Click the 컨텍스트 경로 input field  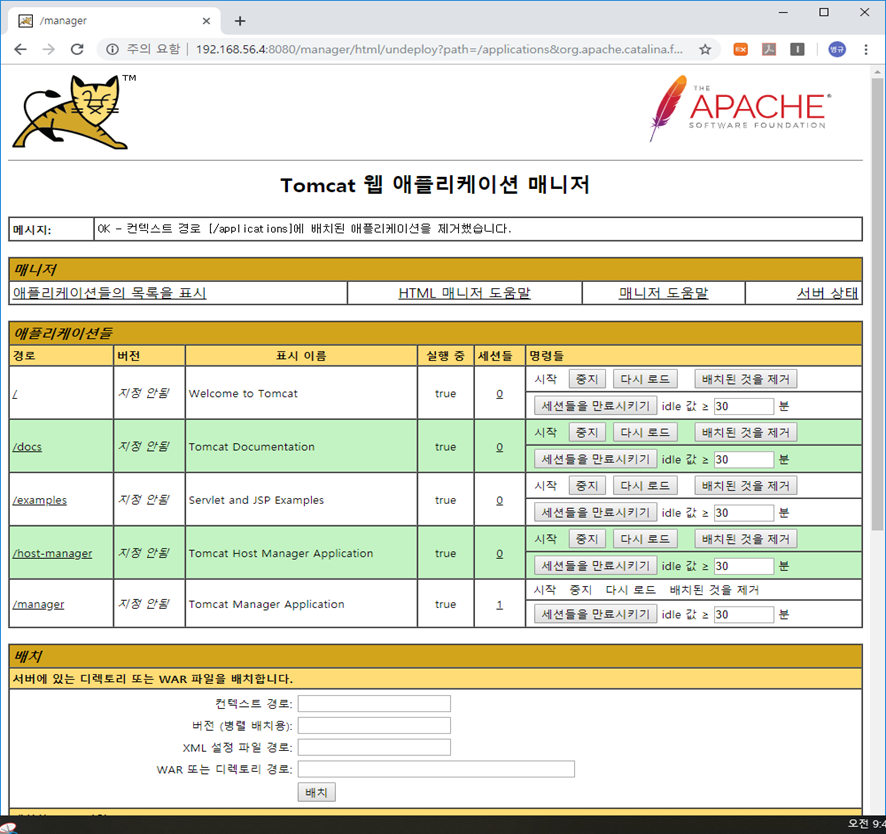pyautogui.click(x=374, y=703)
